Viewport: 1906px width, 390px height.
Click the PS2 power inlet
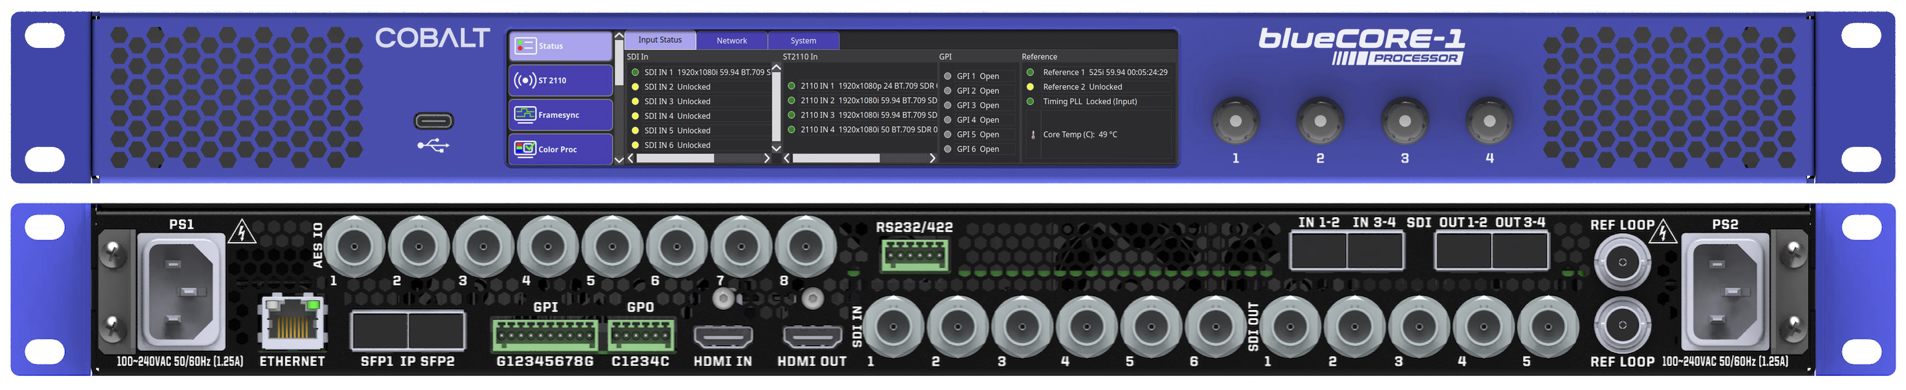(x=1725, y=291)
